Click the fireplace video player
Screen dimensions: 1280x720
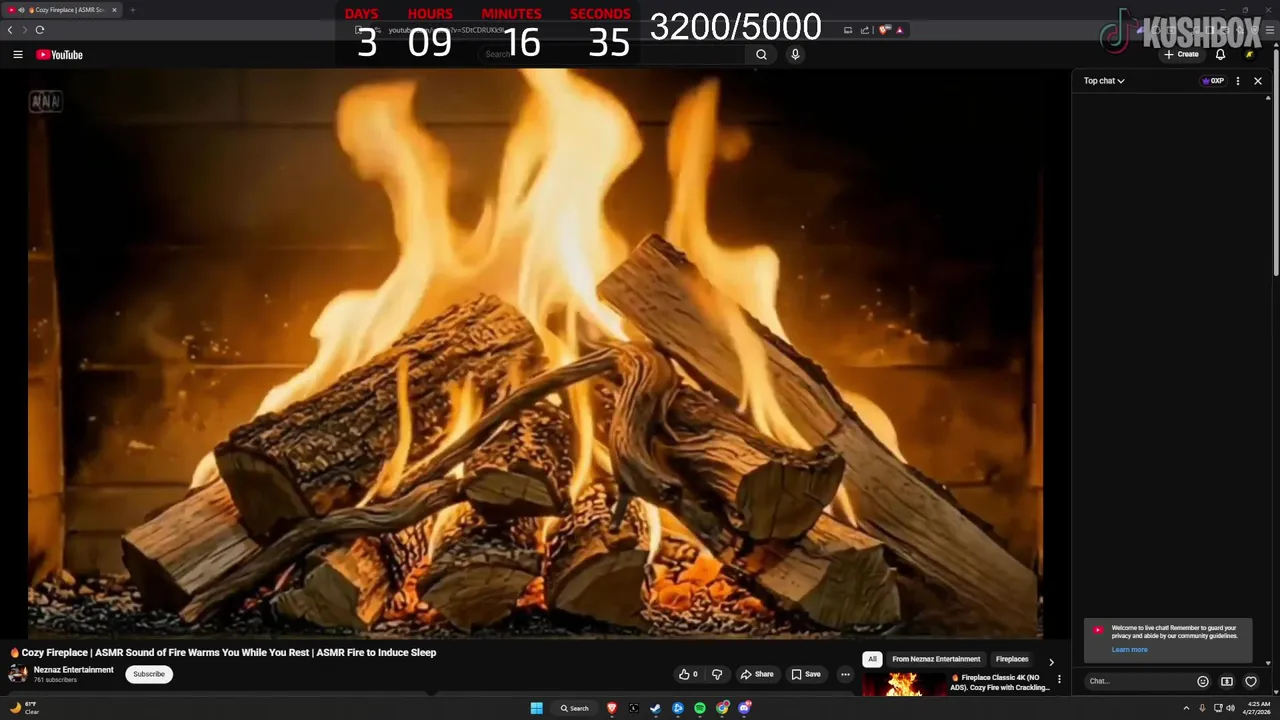point(535,355)
